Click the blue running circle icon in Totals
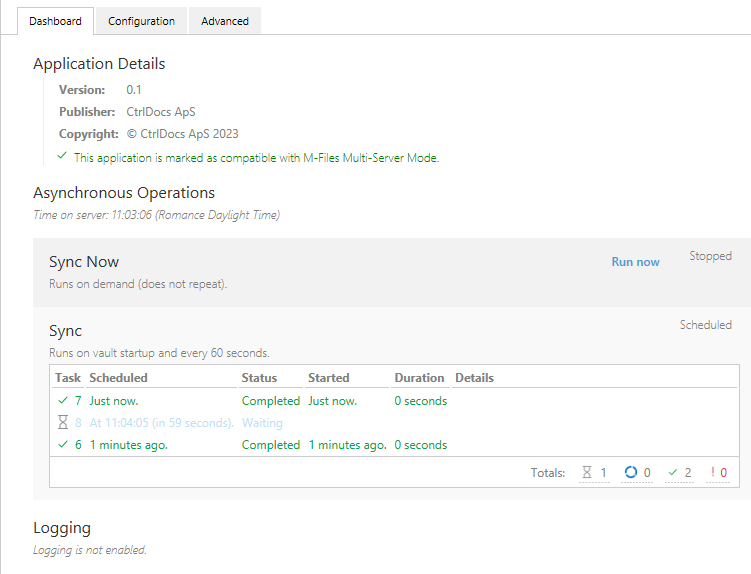The image size is (751, 574). (x=630, y=472)
